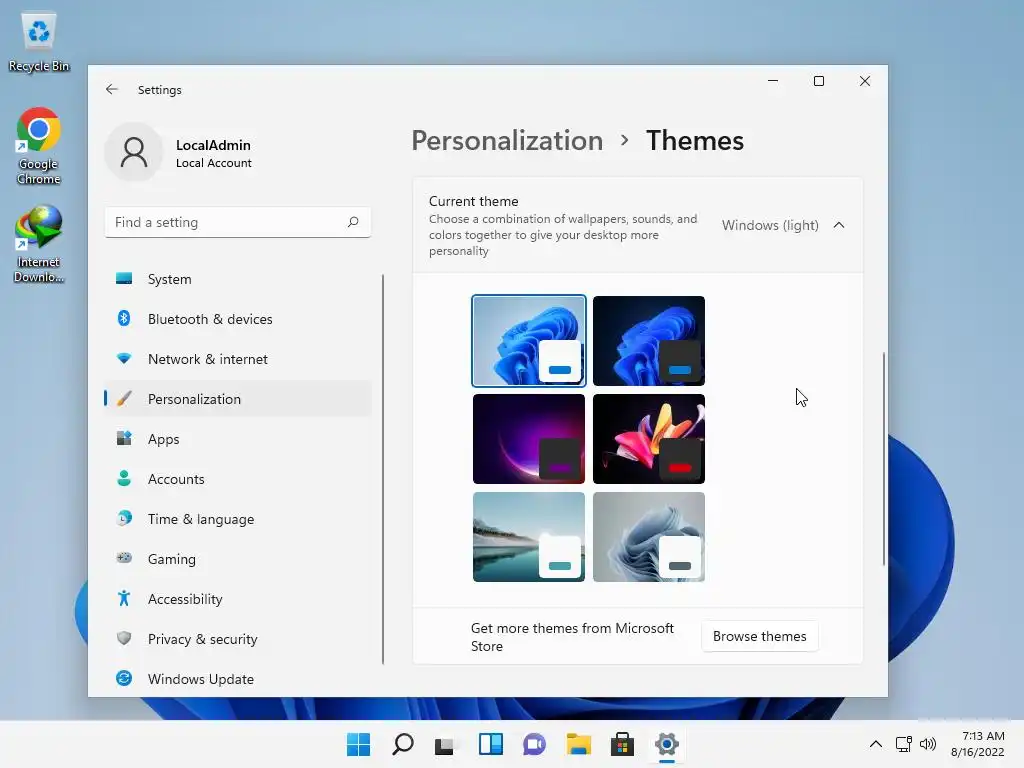Select the Internet Download Manager desktop shortcut
Screen dimensions: 1024x768
39,244
